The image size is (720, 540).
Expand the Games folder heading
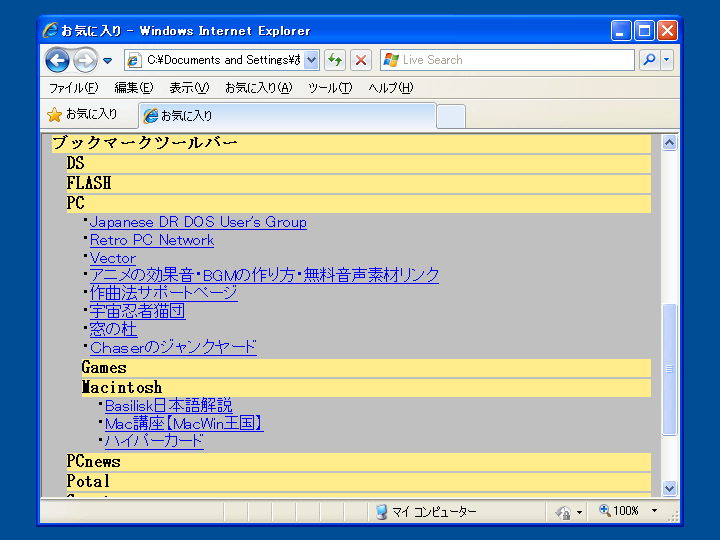366,368
